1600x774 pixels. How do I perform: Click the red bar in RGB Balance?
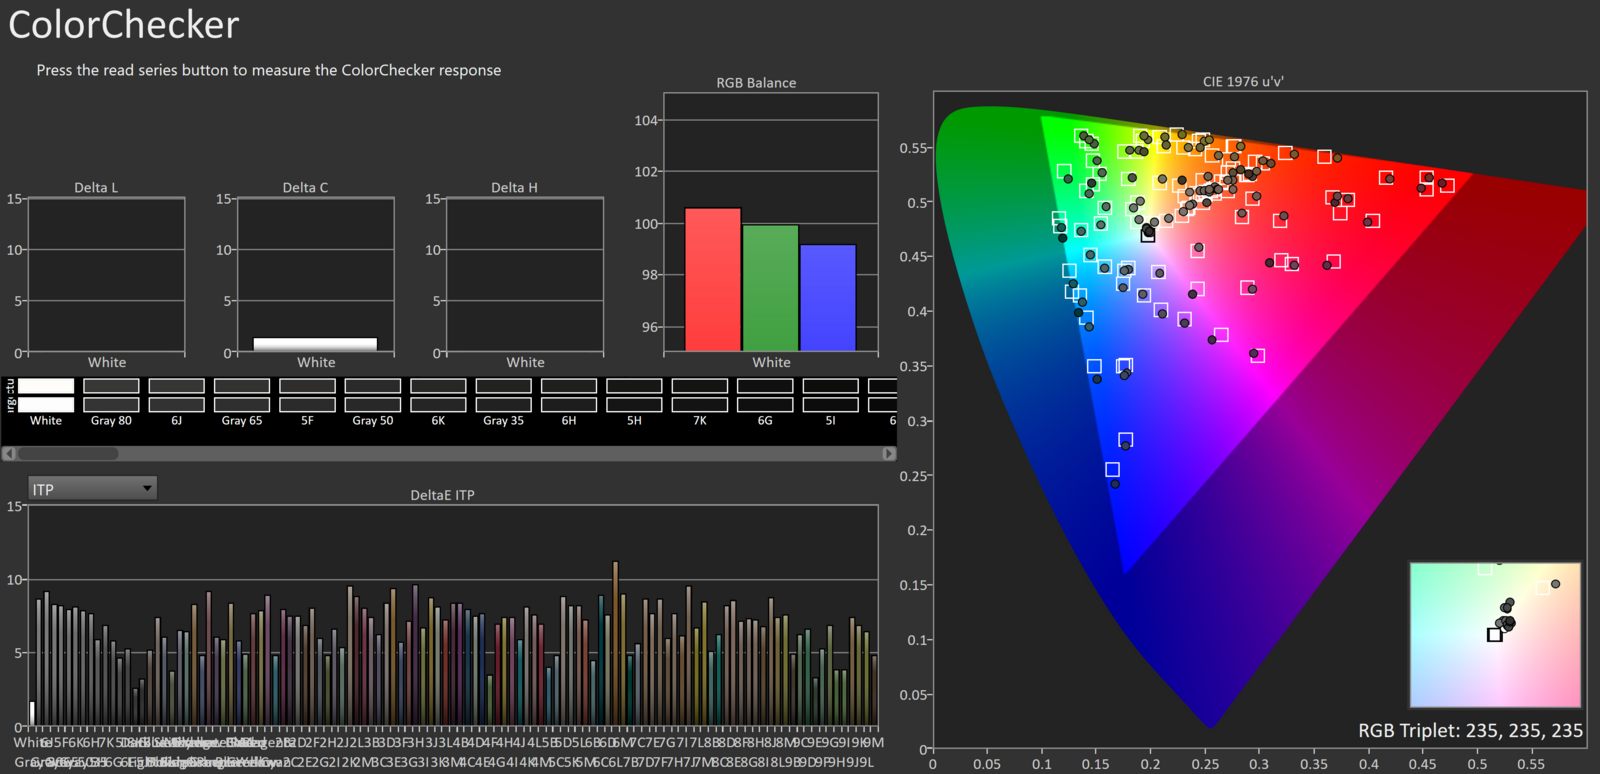pyautogui.click(x=713, y=280)
